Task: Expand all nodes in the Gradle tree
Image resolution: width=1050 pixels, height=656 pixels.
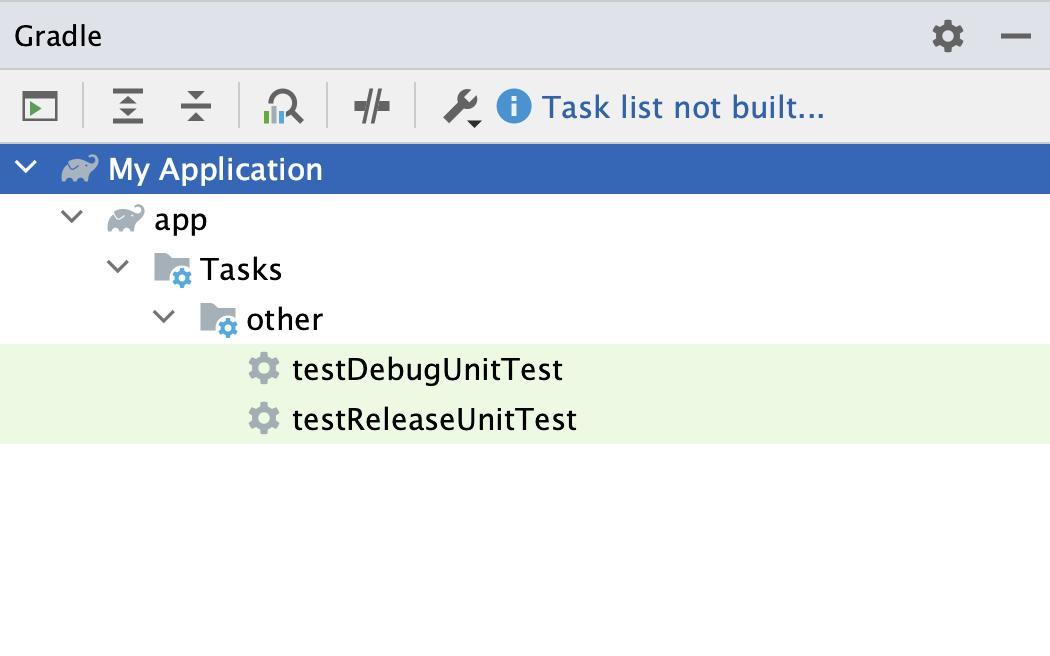Action: pos(127,106)
